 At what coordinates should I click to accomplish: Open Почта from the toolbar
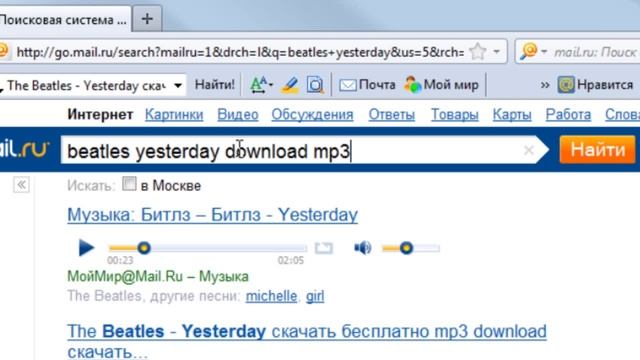(367, 85)
